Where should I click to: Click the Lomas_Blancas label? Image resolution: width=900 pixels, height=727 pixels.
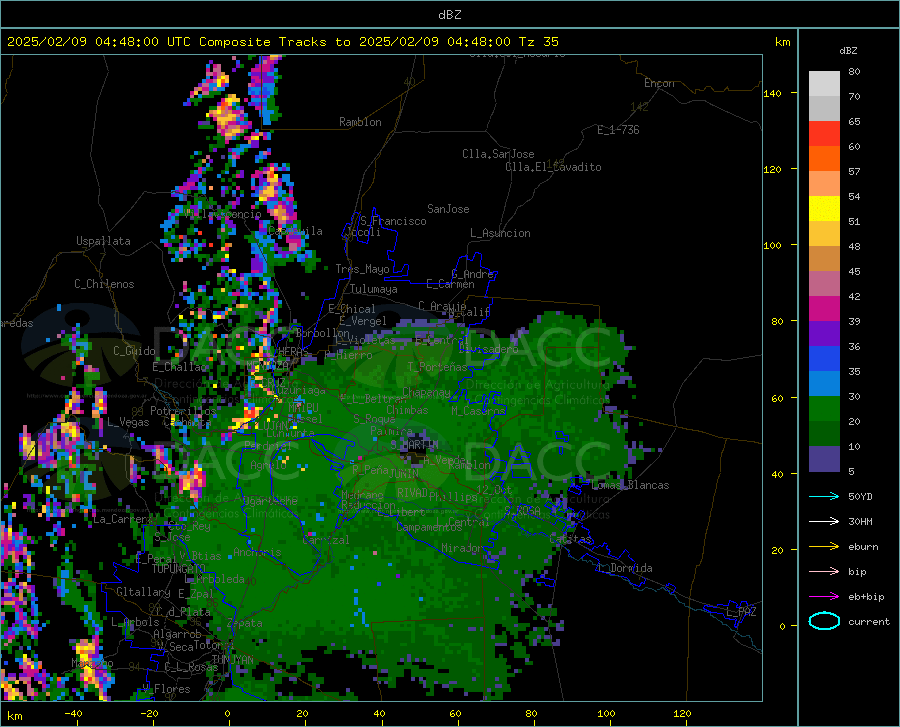click(630, 485)
